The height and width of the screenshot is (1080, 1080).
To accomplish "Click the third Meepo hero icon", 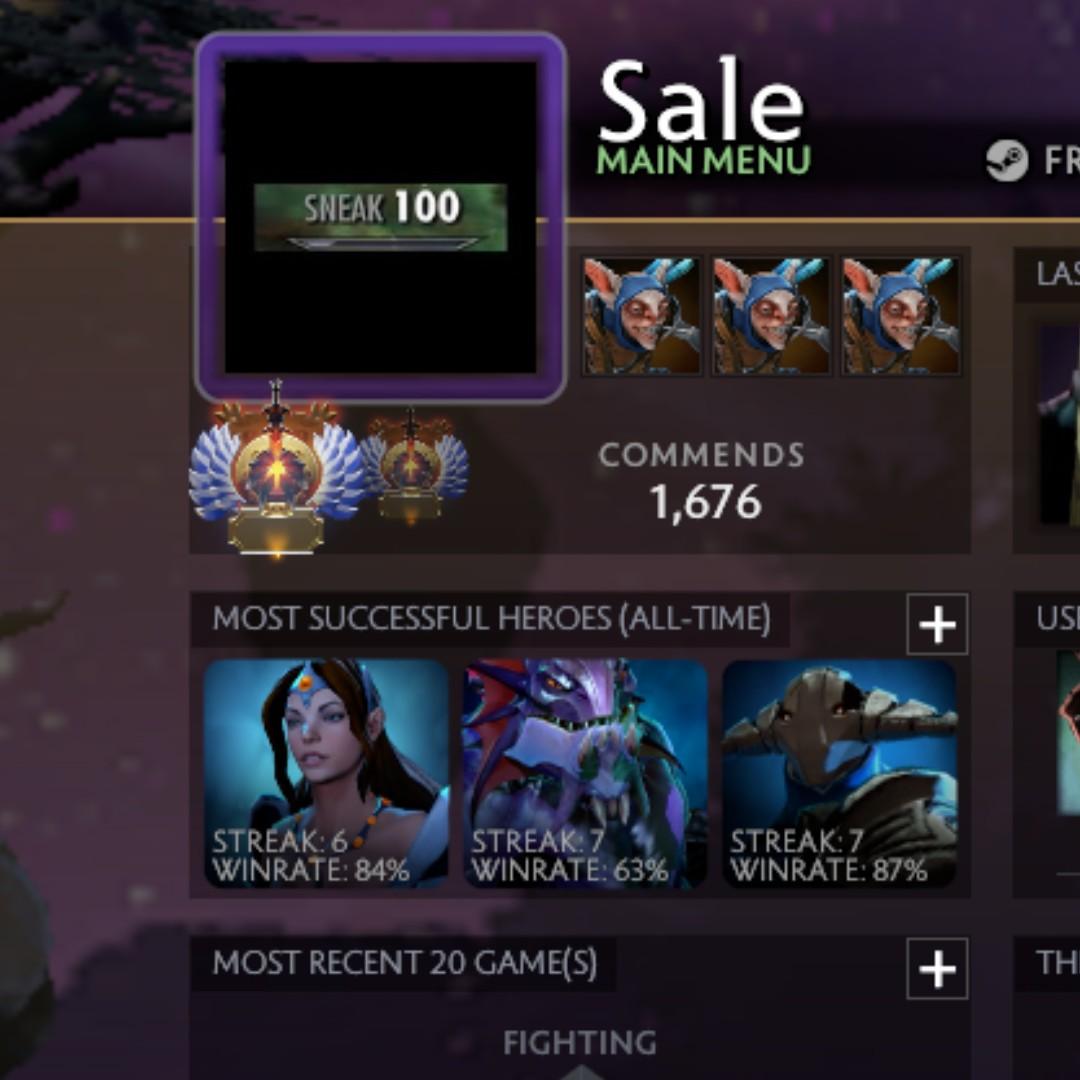I will coord(901,316).
